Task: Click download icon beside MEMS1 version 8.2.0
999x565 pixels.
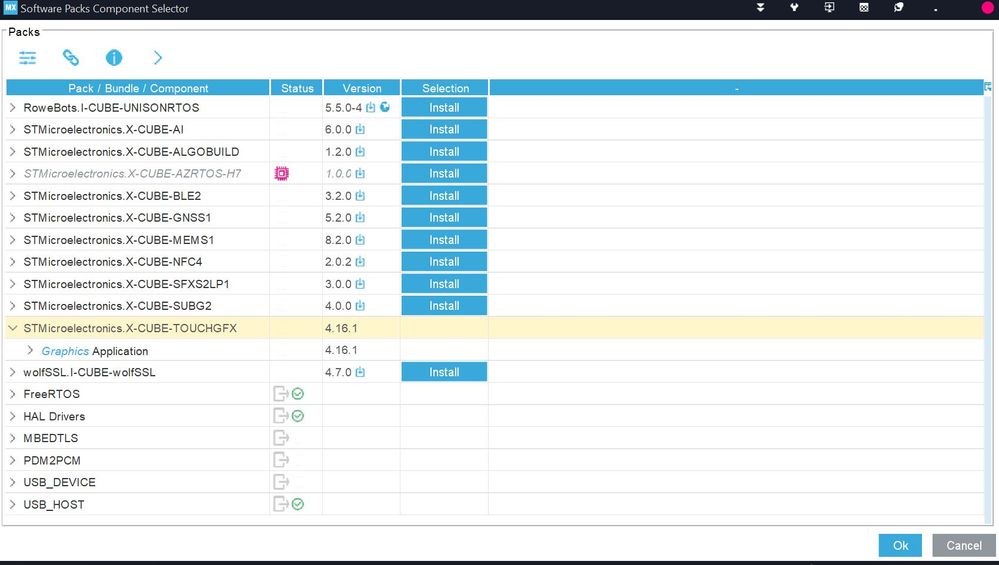Action: 360,240
